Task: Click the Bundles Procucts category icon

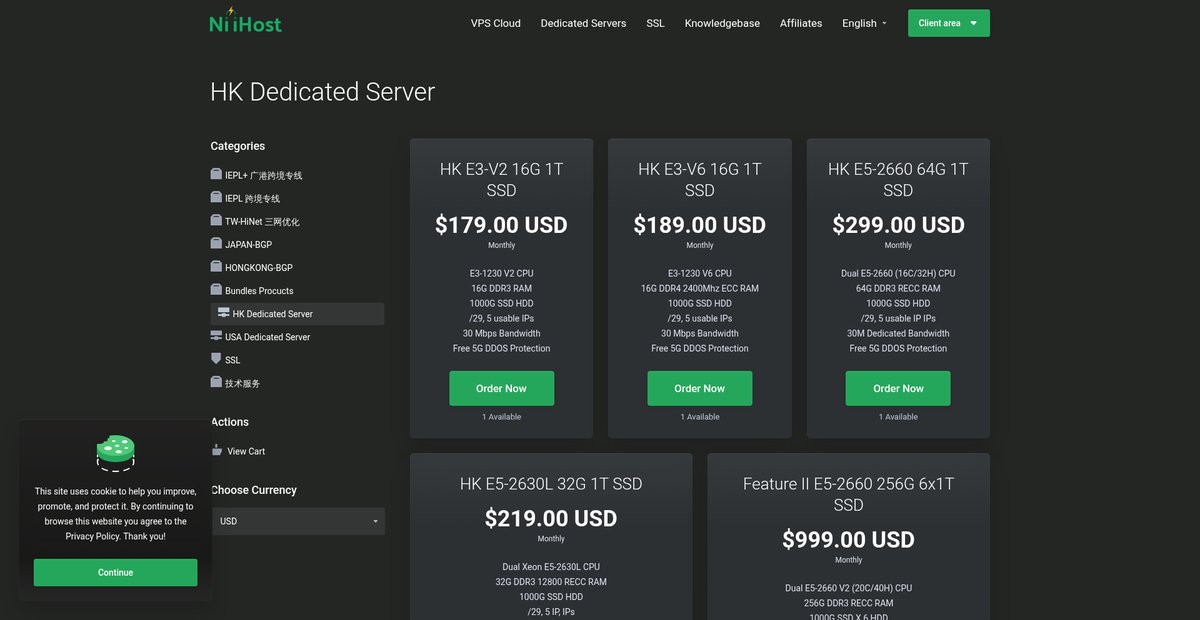Action: click(216, 289)
